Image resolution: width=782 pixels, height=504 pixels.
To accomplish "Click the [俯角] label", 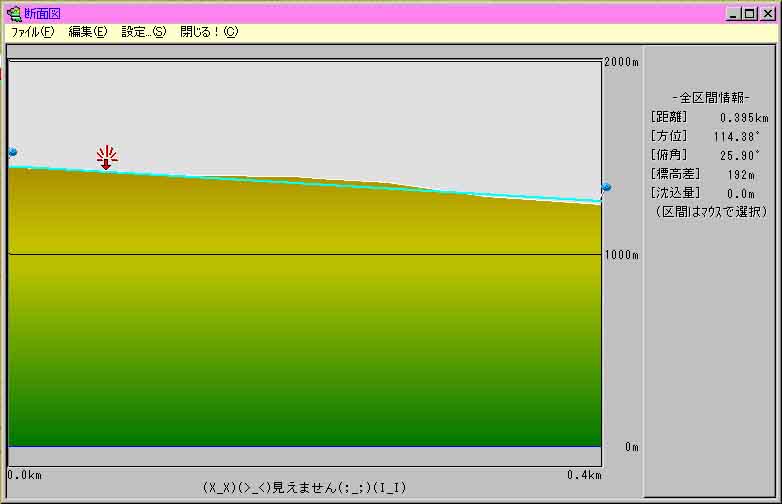I will (669, 155).
